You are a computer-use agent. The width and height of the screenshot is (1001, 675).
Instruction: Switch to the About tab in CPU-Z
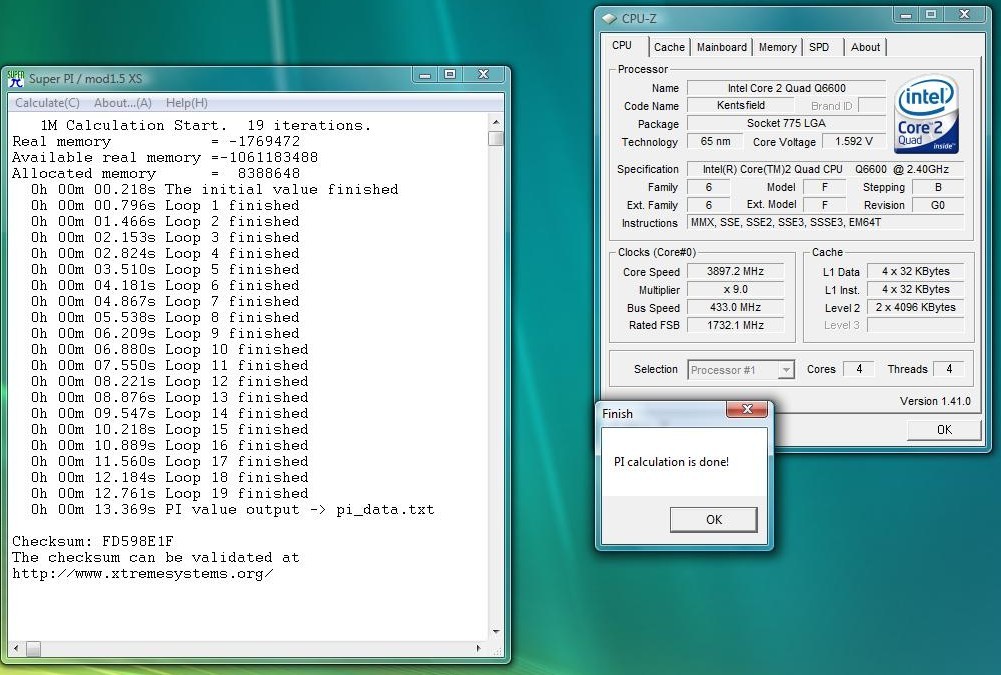tap(865, 47)
